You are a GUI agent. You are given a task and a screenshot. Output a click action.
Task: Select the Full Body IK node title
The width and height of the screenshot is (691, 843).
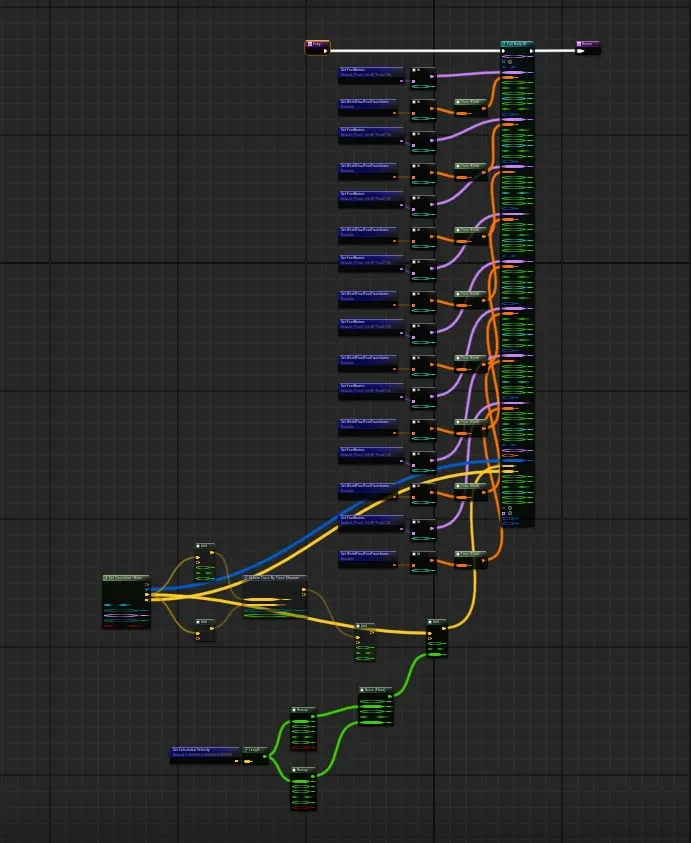(518, 44)
